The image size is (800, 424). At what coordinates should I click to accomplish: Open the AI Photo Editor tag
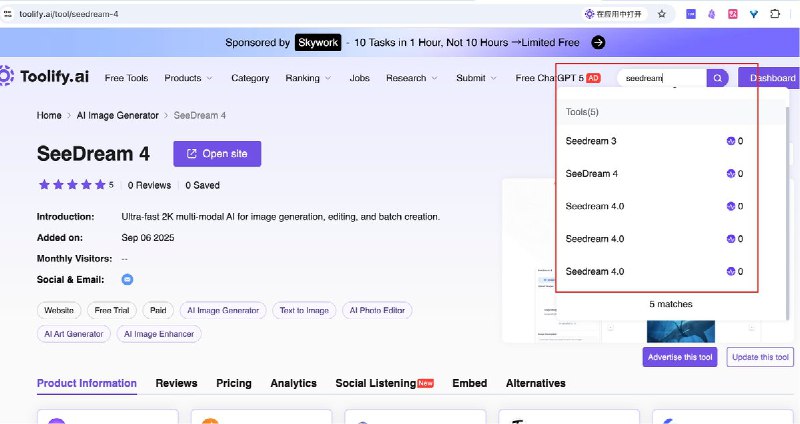click(x=377, y=310)
